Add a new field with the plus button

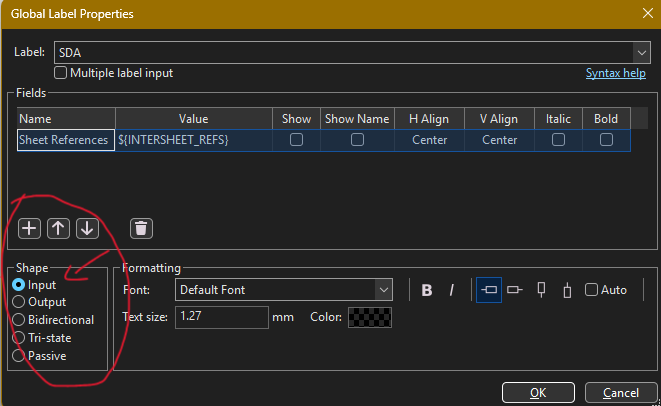(29, 229)
